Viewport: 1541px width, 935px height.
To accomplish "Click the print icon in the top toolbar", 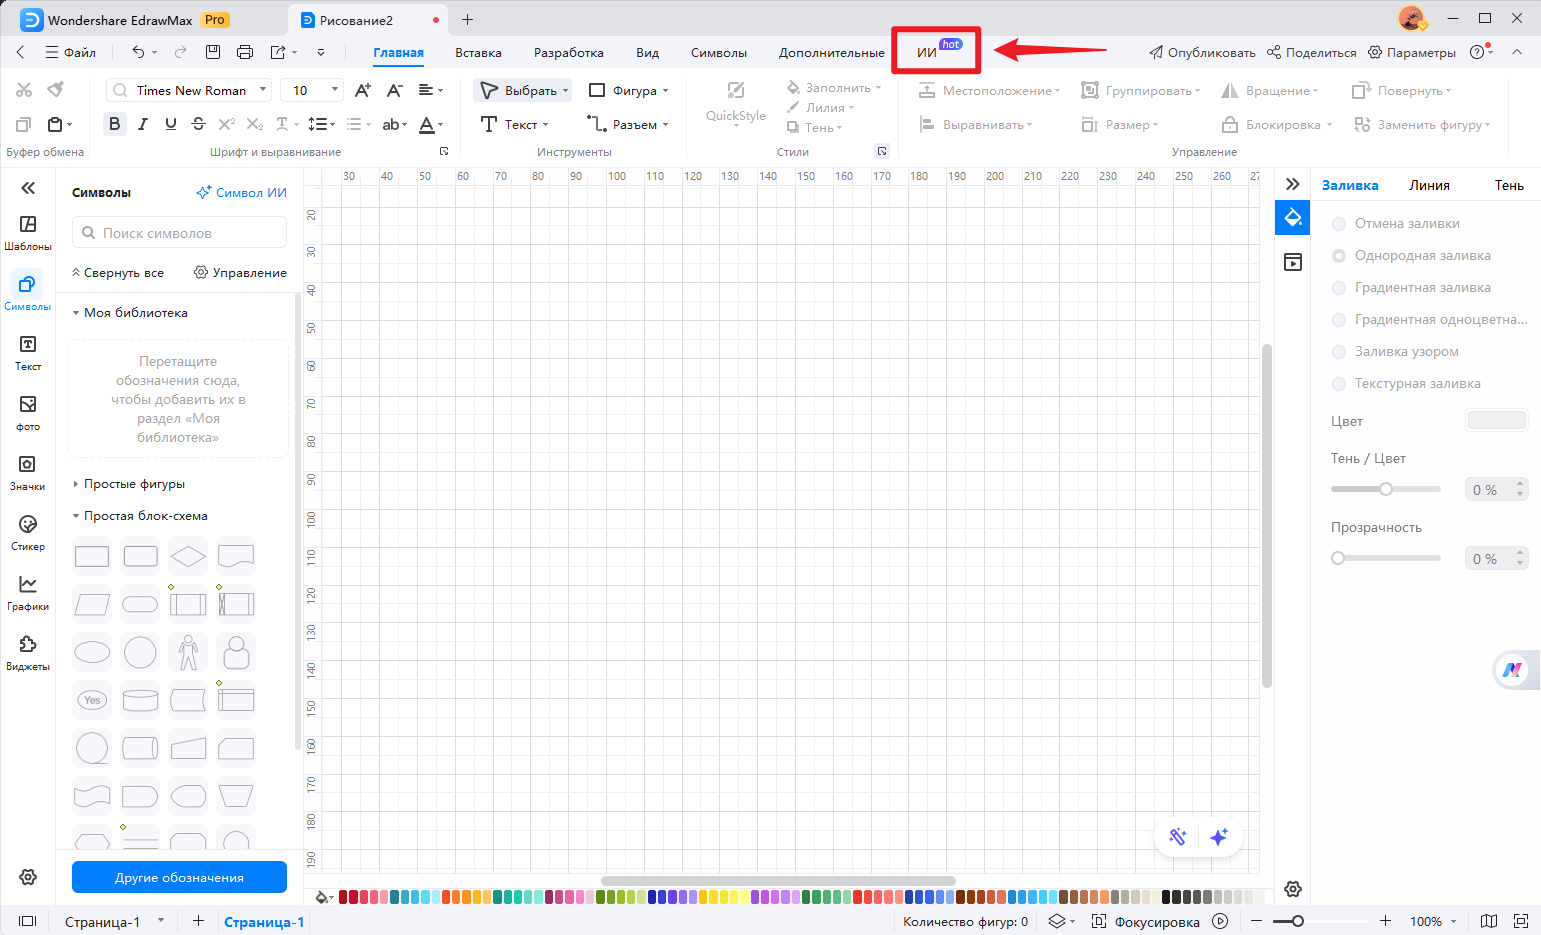I will coord(245,52).
